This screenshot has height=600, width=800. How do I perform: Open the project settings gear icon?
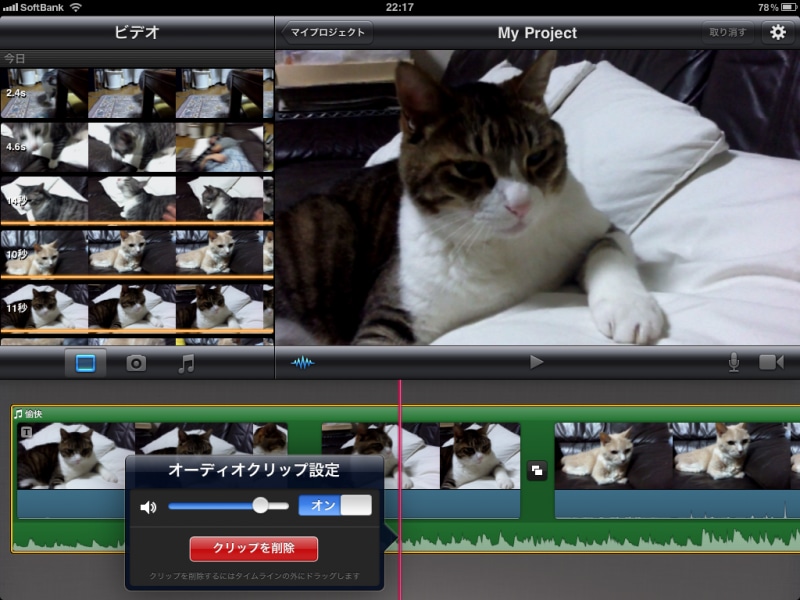point(777,32)
